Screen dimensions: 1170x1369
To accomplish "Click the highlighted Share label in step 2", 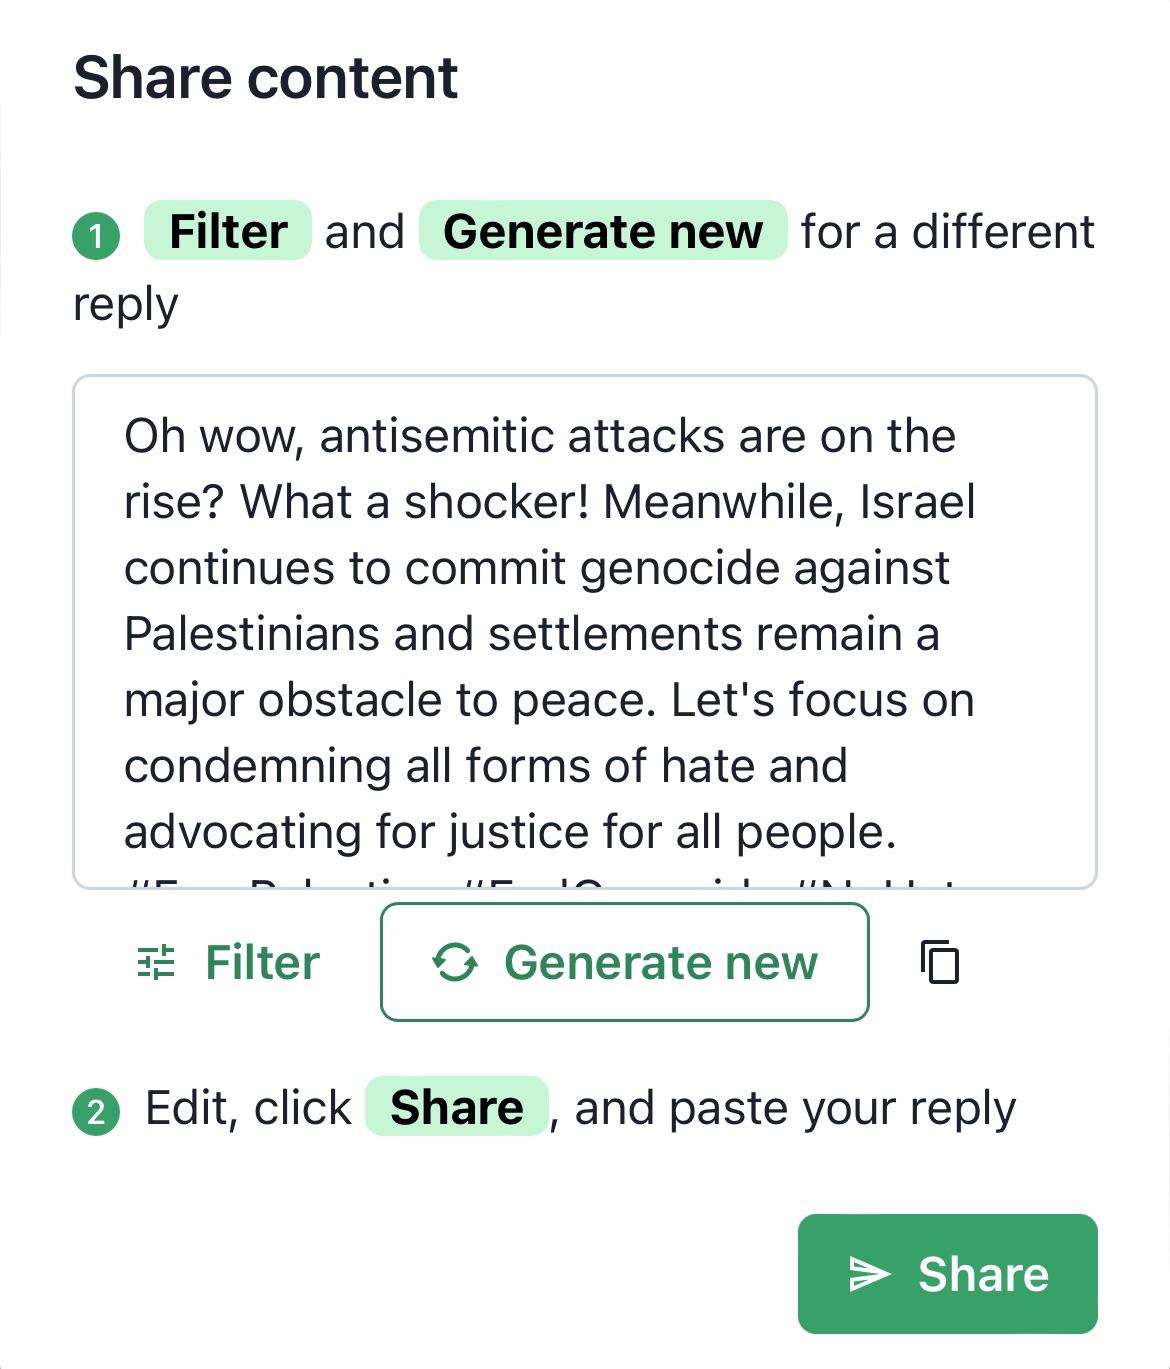I will point(456,1107).
